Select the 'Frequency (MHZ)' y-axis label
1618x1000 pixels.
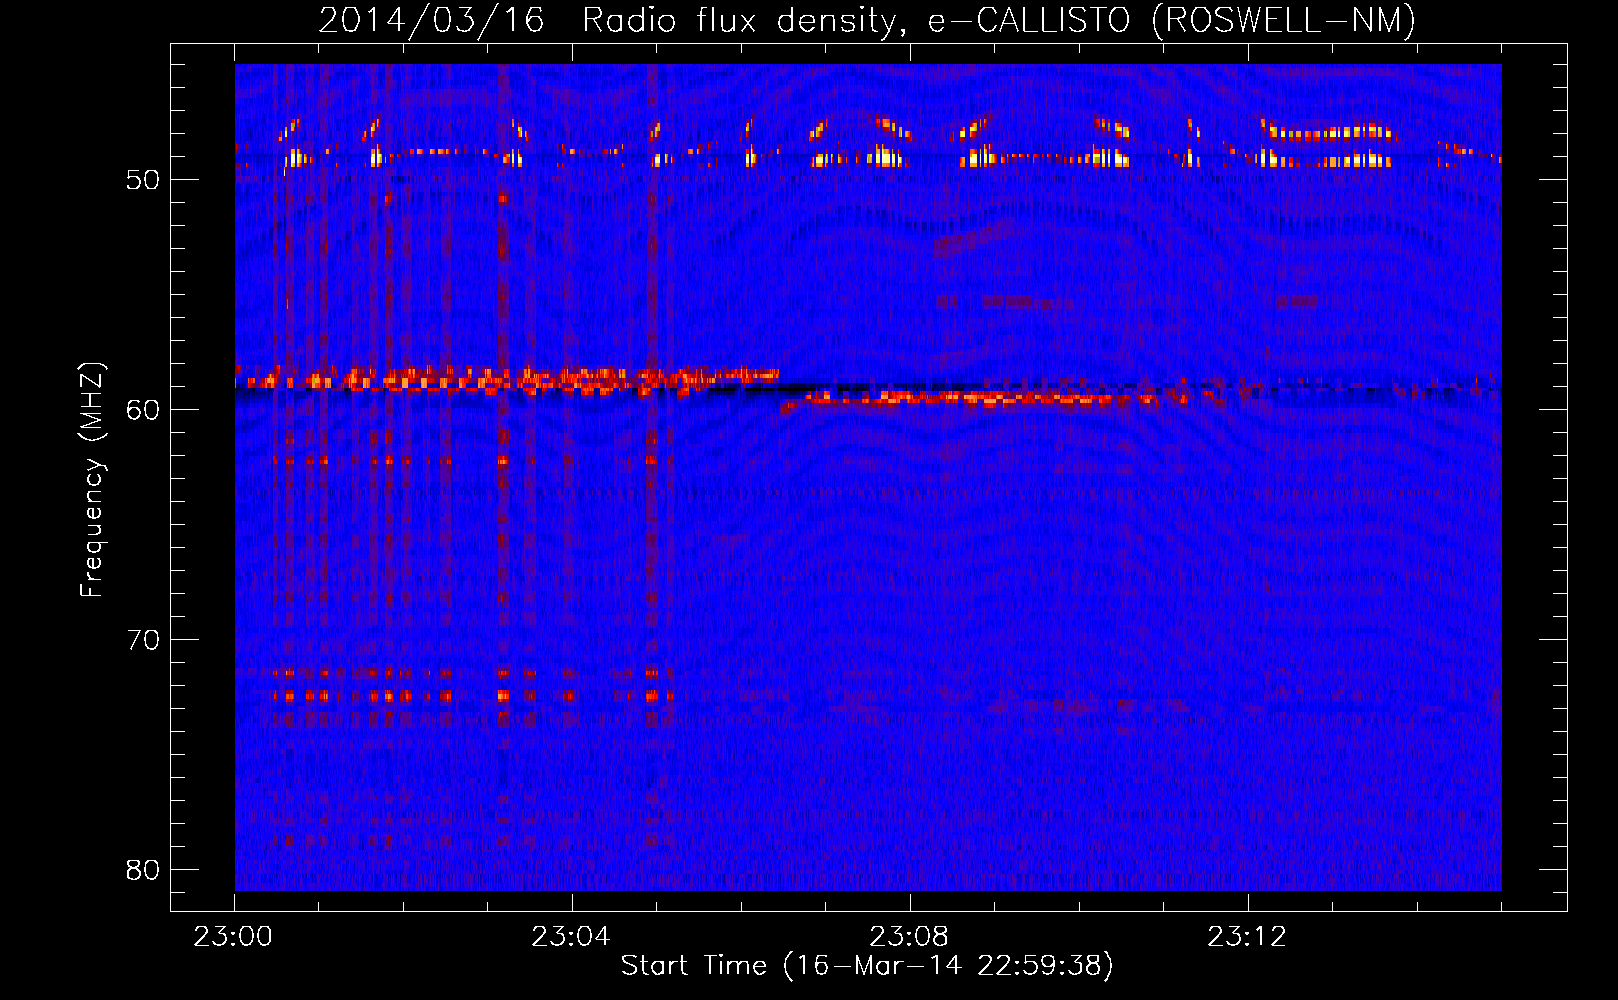pos(92,480)
